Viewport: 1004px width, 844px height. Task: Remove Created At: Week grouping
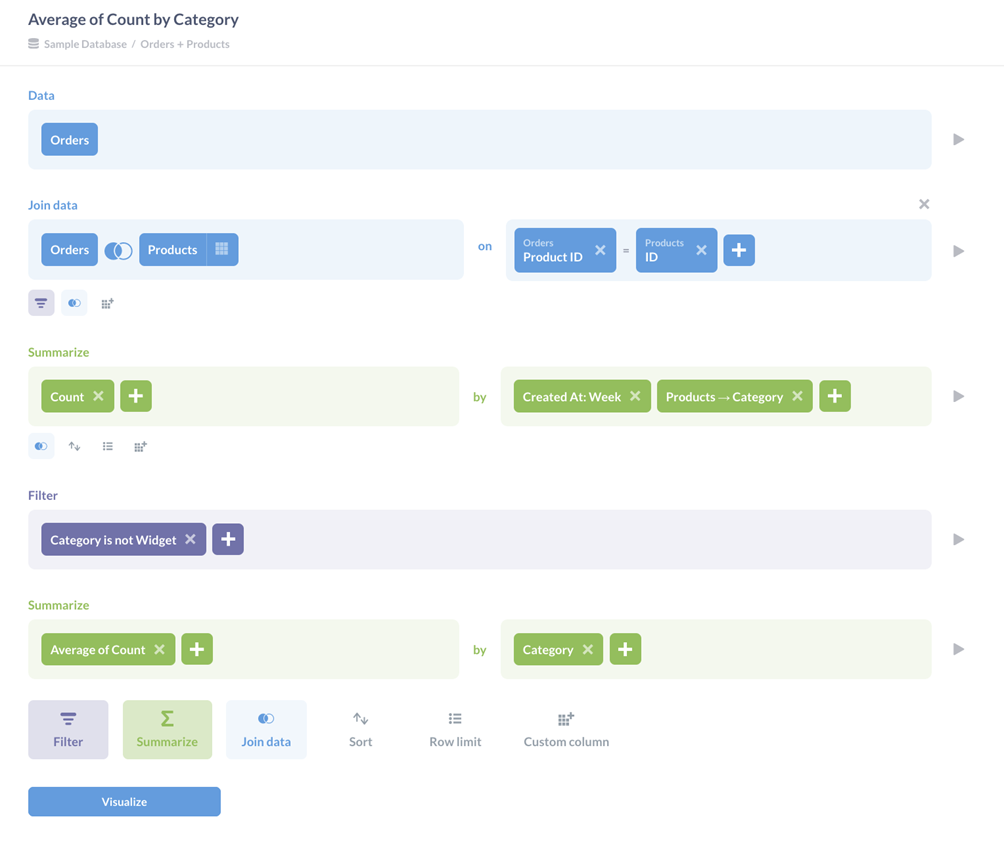click(x=635, y=396)
